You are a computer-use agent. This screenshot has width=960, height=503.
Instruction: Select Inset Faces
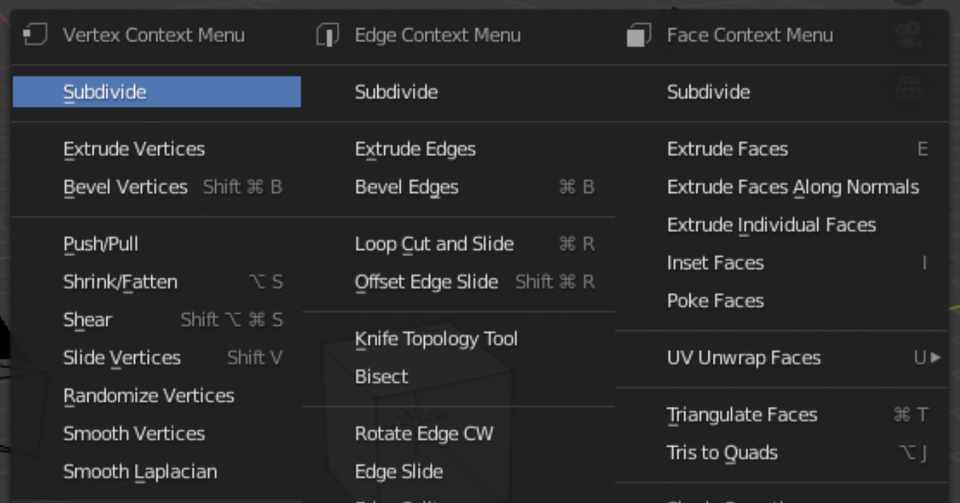(x=715, y=263)
